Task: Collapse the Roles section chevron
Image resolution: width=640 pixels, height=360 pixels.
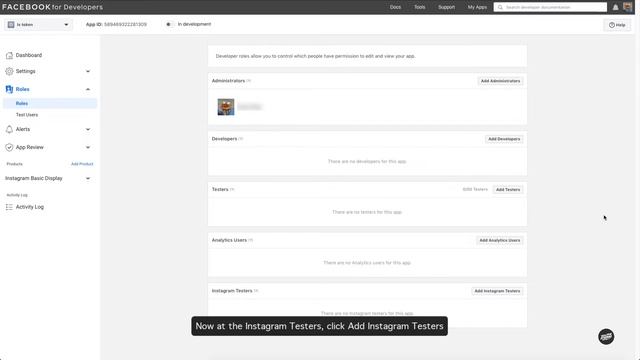Action: 88,89
